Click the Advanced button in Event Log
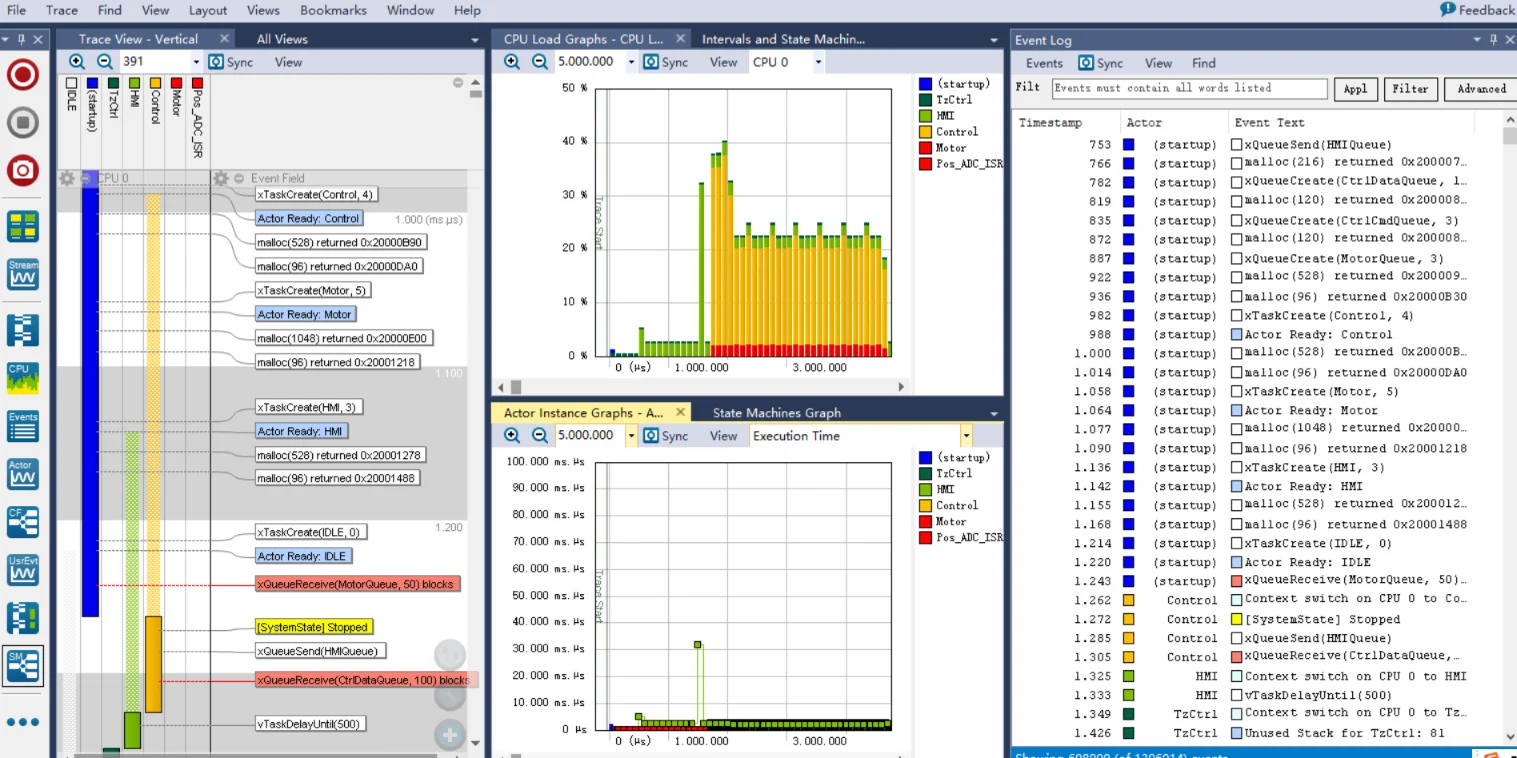The image size is (1517, 758). coord(1480,89)
